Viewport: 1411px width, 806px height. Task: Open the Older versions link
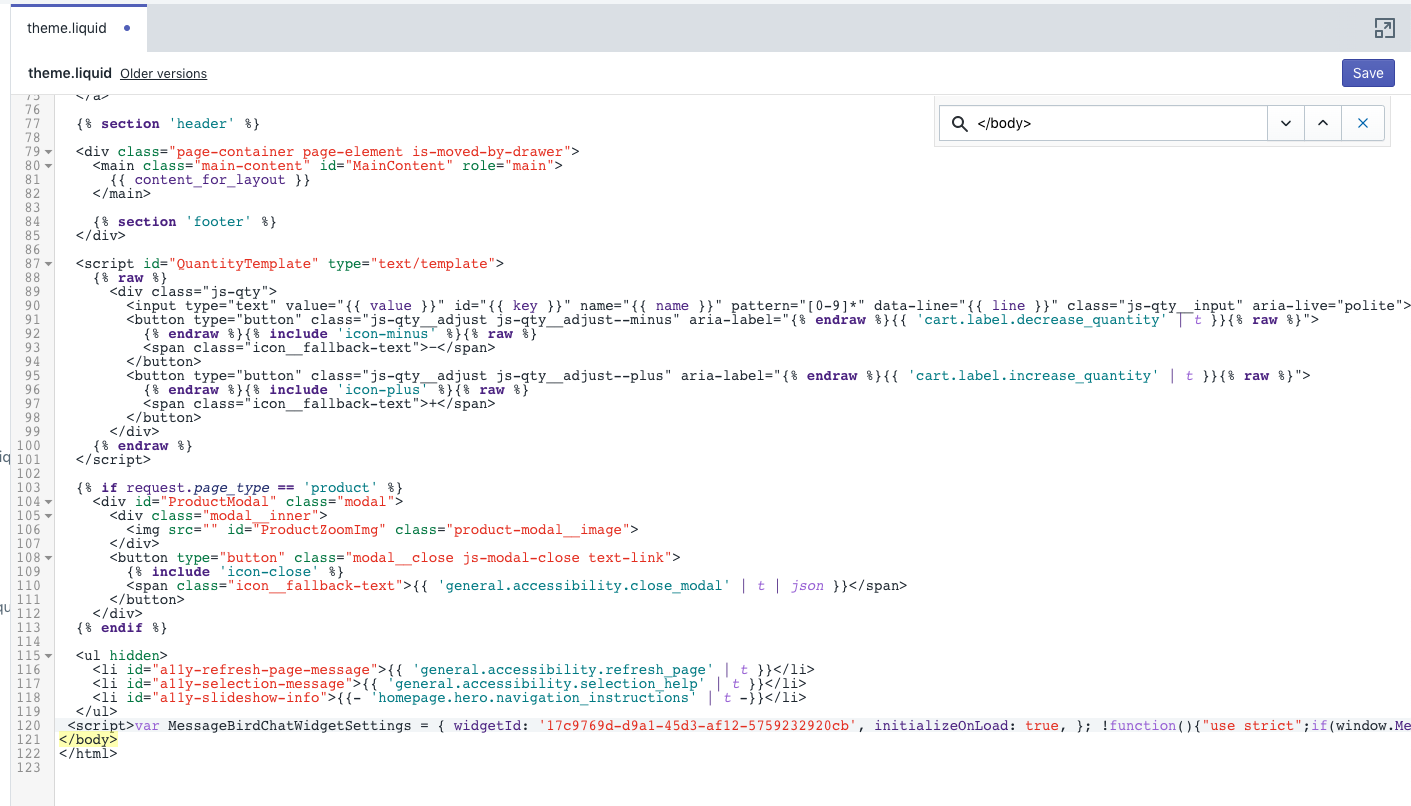point(163,74)
